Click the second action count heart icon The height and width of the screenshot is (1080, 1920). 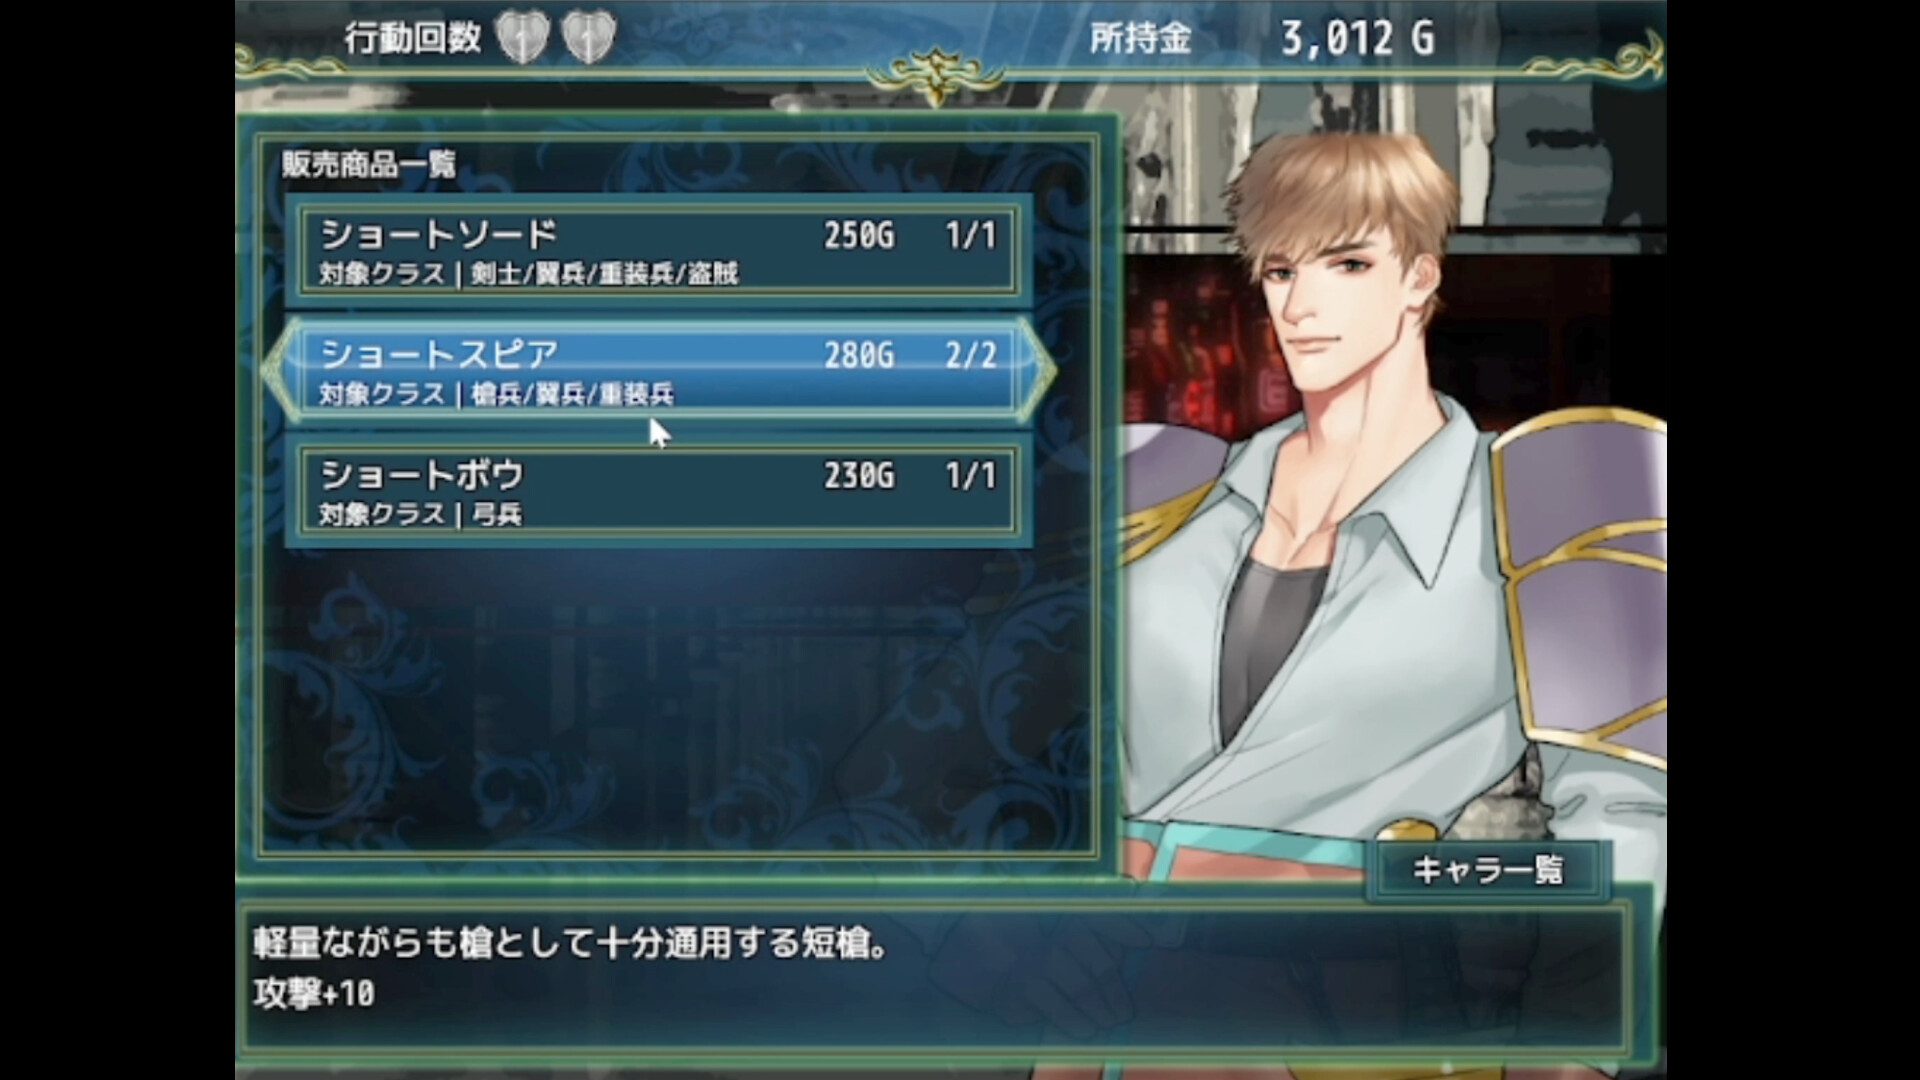point(588,38)
